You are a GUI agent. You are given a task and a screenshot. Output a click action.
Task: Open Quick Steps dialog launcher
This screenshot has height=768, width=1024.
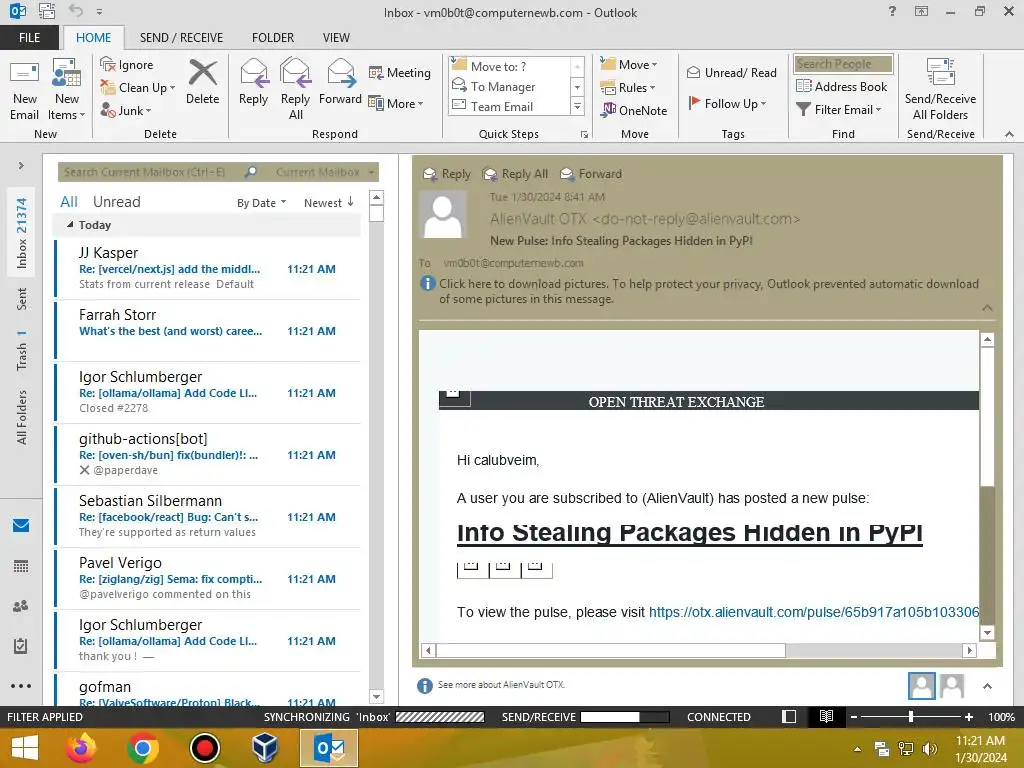point(584,134)
